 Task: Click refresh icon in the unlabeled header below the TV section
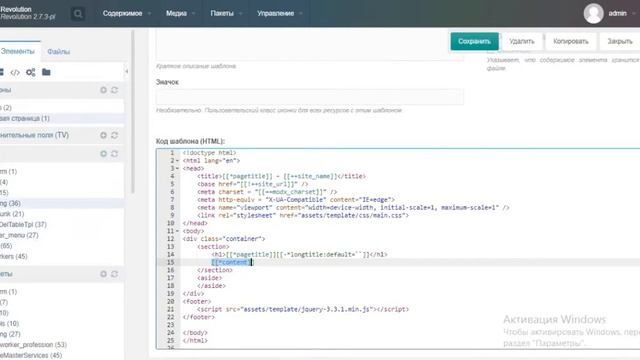coord(114,153)
